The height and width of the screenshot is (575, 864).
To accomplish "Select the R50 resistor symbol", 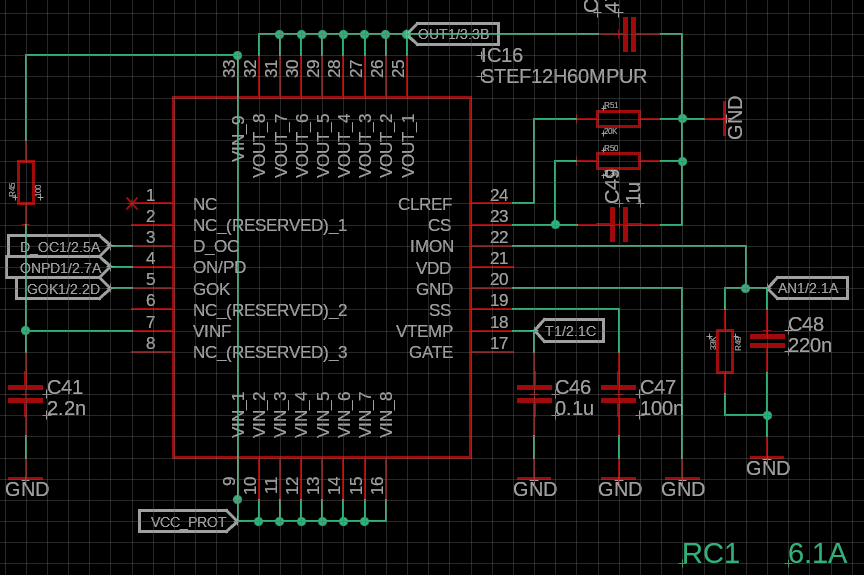I will pyautogui.click(x=618, y=161).
